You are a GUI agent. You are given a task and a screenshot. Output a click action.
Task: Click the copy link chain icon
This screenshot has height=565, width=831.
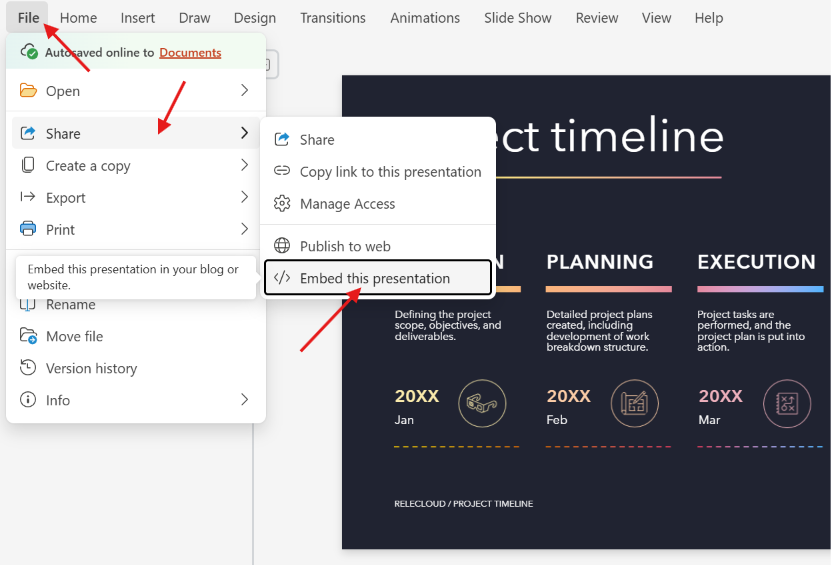pyautogui.click(x=282, y=171)
